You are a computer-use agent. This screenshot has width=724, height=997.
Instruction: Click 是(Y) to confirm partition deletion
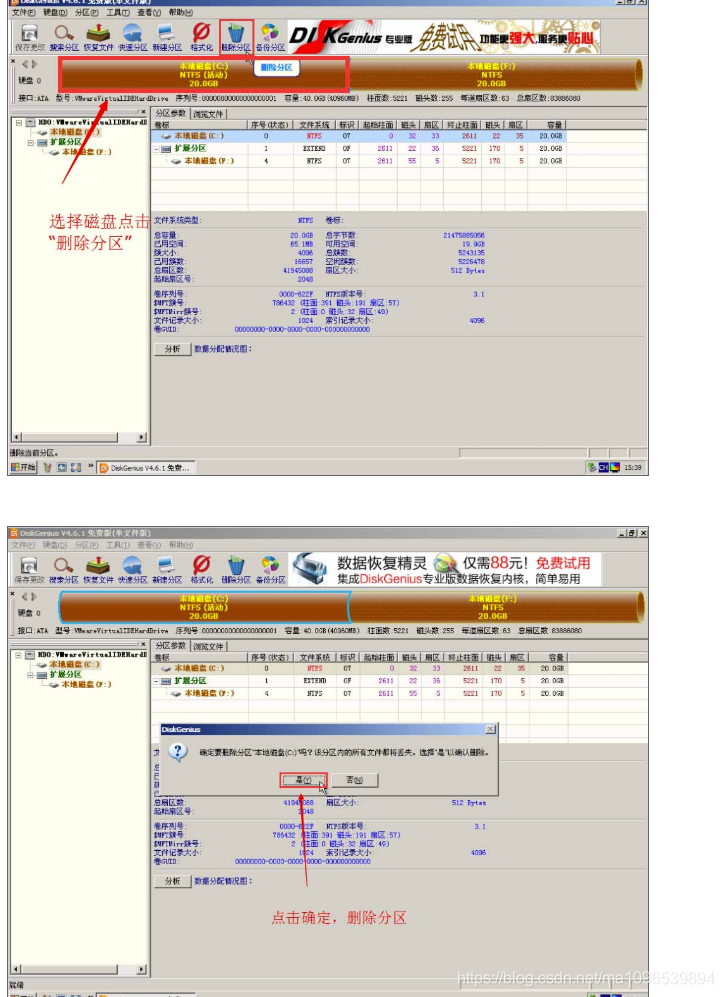coord(303,780)
